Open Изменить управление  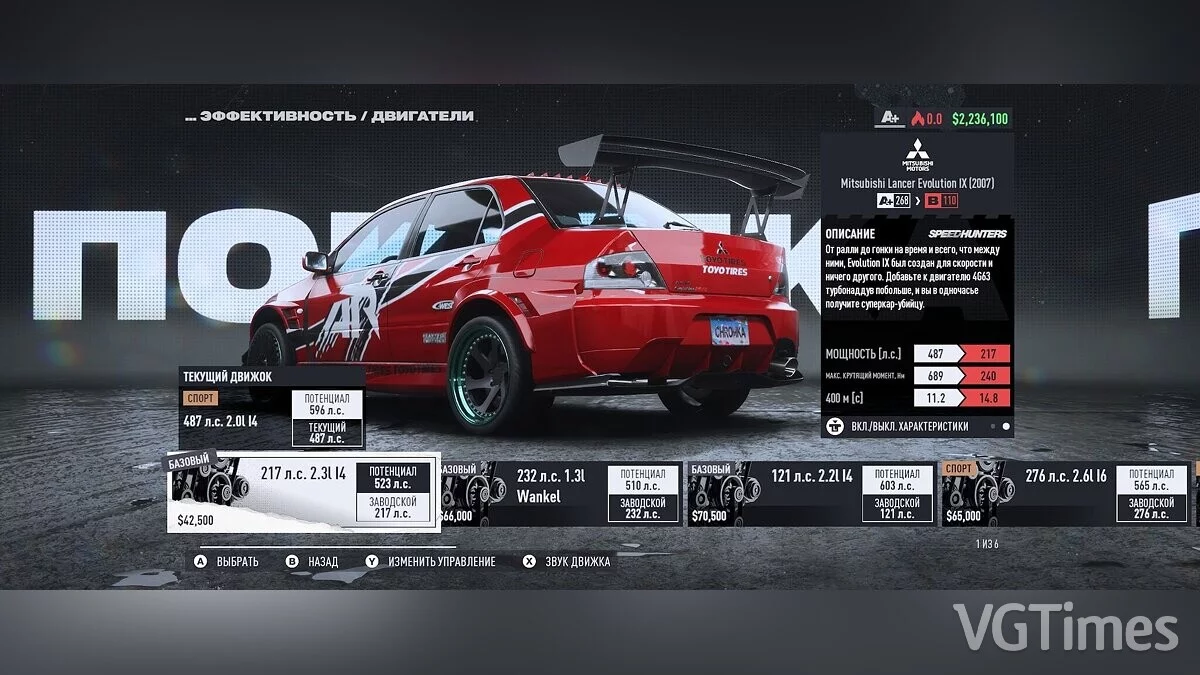[x=439, y=561]
